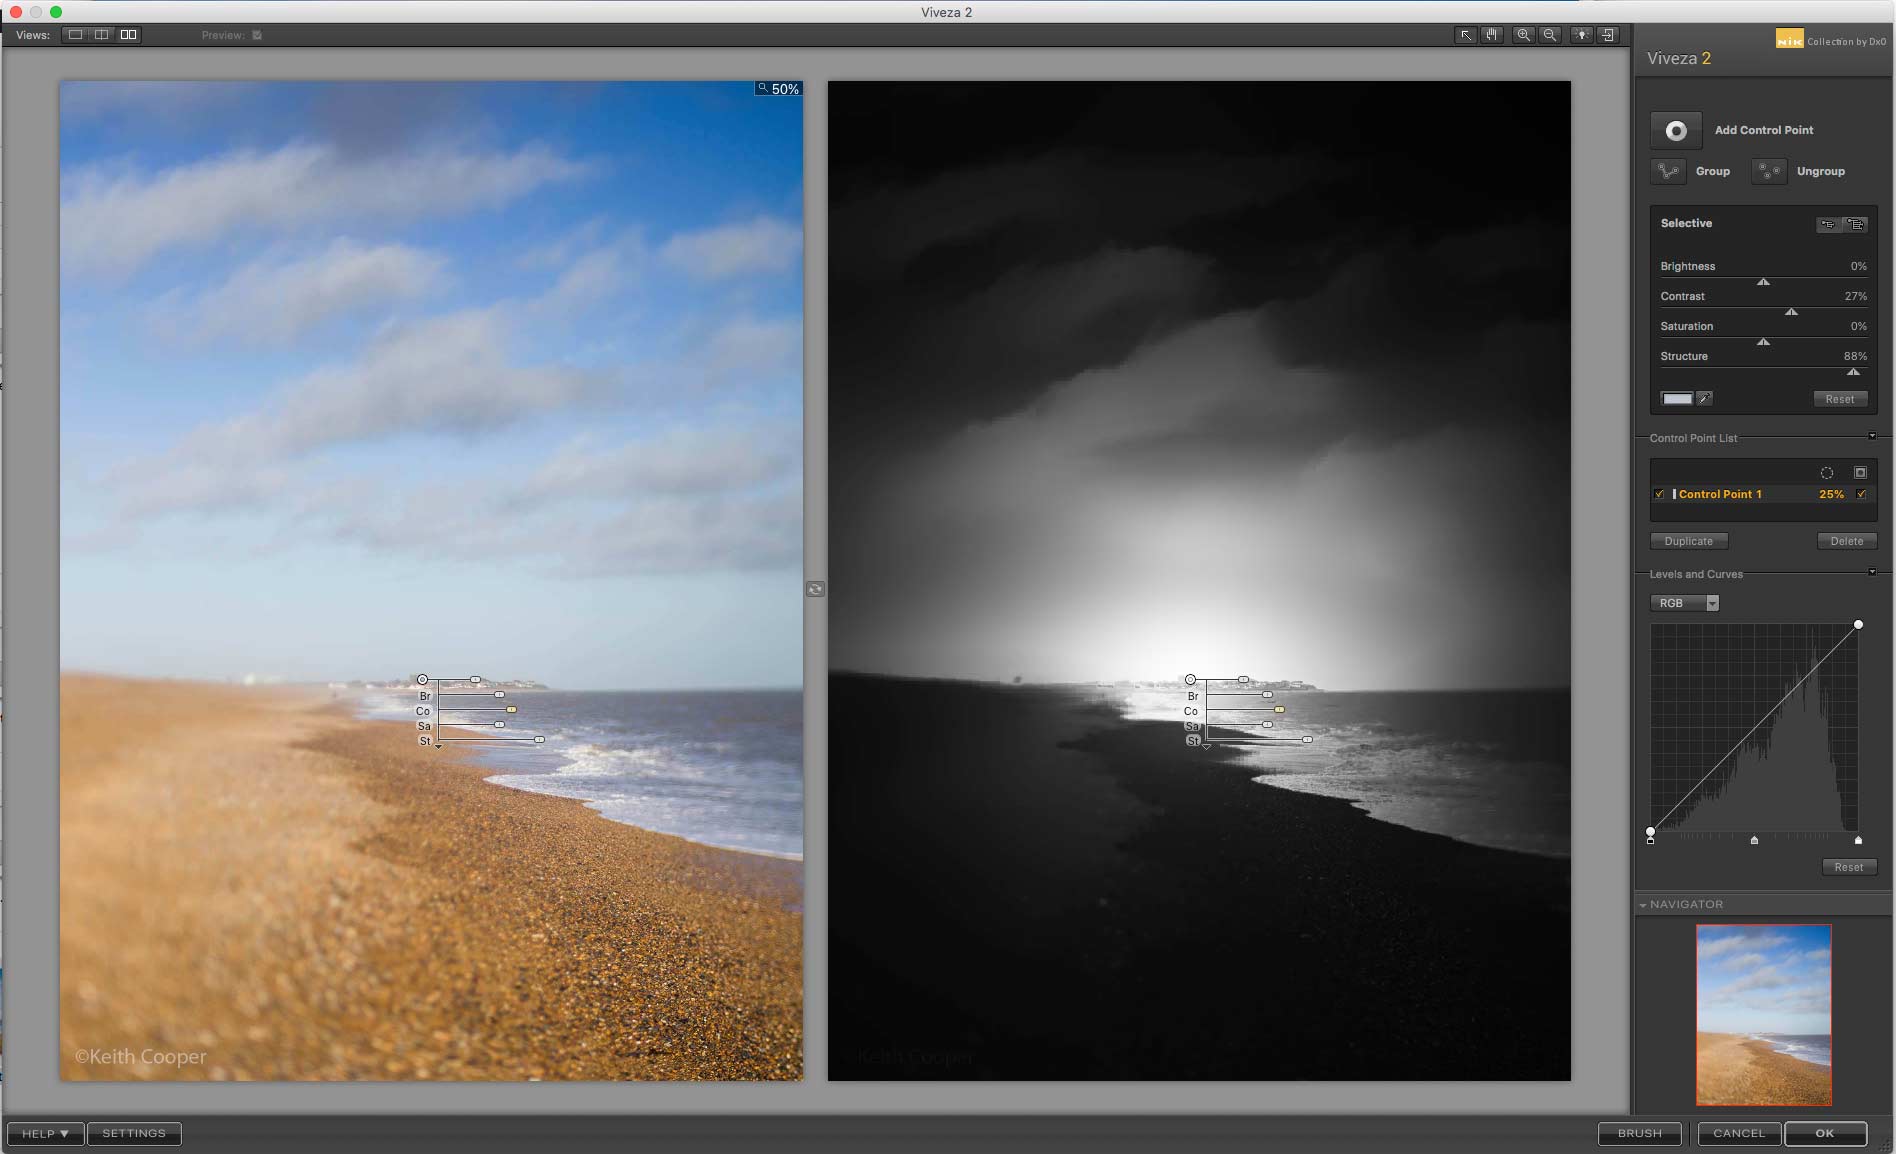
Task: Click the BRUSH button
Action: point(1640,1133)
